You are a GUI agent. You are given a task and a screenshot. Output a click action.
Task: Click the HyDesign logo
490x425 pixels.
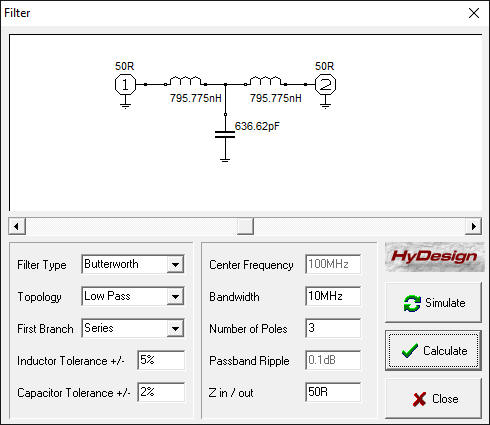434,257
